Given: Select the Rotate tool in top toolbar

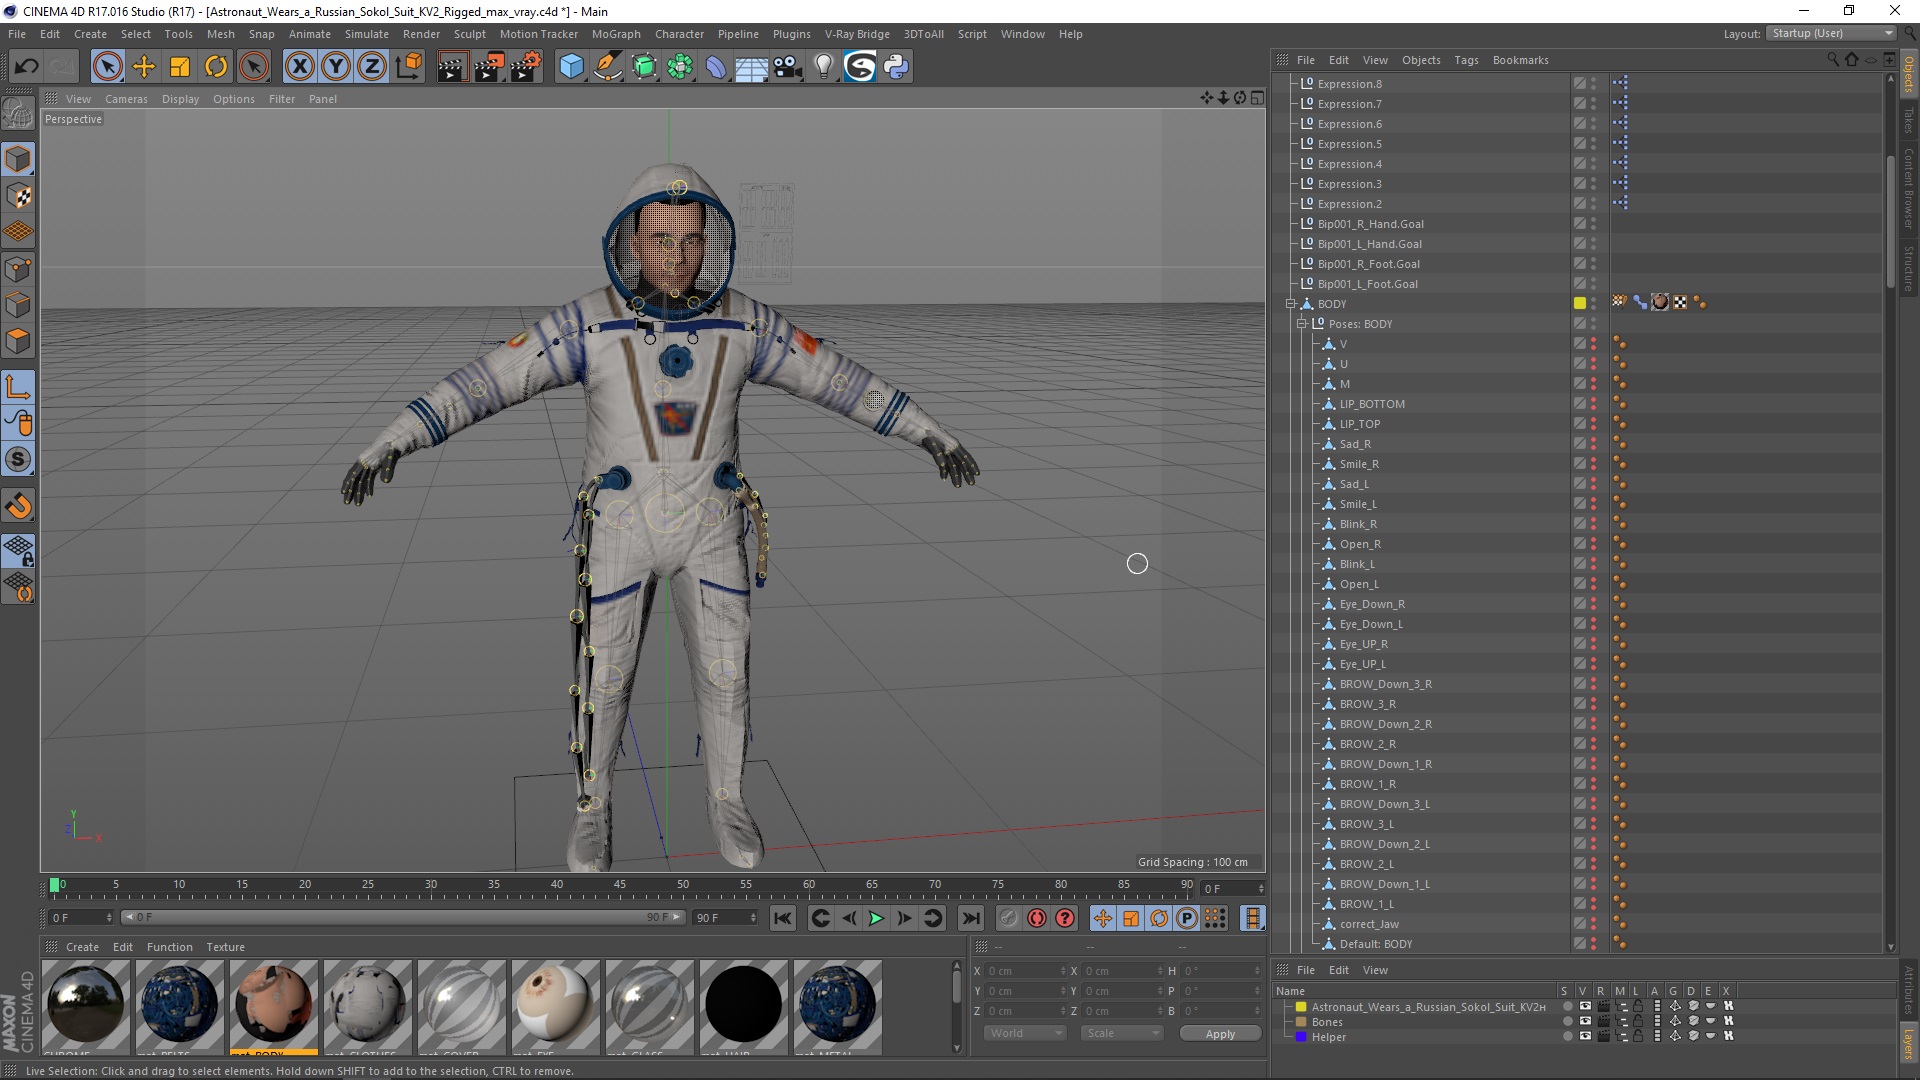Looking at the screenshot, I should [216, 67].
